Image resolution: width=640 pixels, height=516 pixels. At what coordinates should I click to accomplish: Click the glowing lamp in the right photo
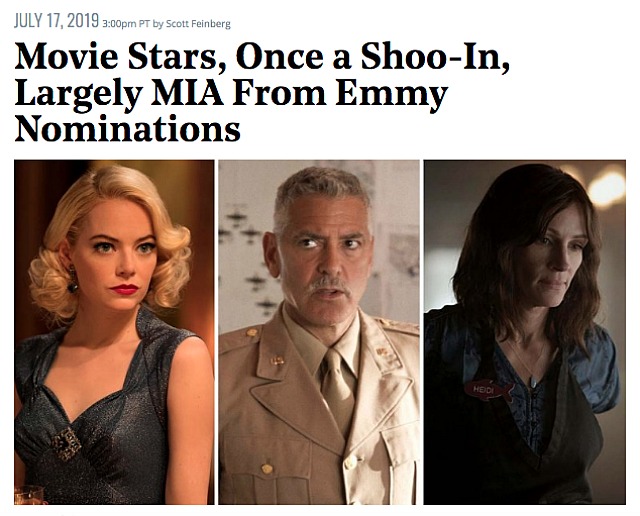(607, 188)
